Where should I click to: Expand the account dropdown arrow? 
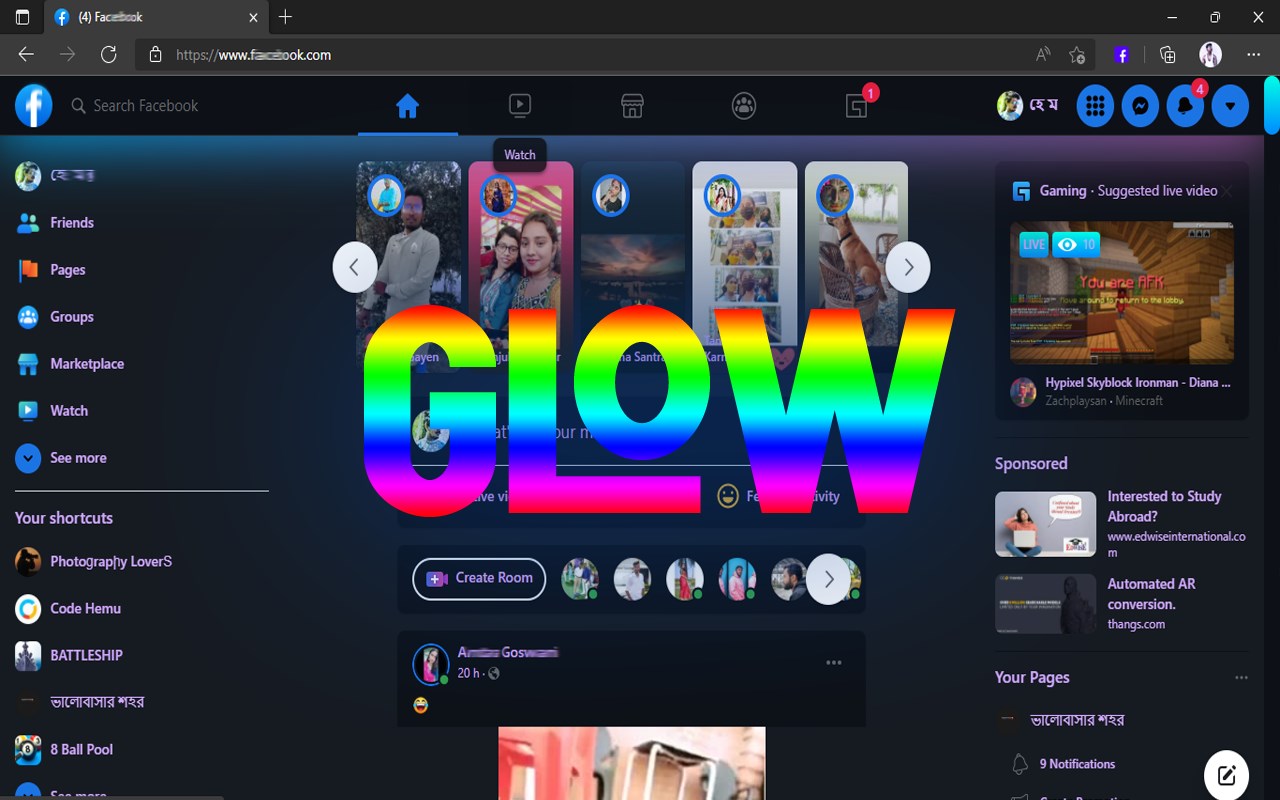pyautogui.click(x=1230, y=106)
